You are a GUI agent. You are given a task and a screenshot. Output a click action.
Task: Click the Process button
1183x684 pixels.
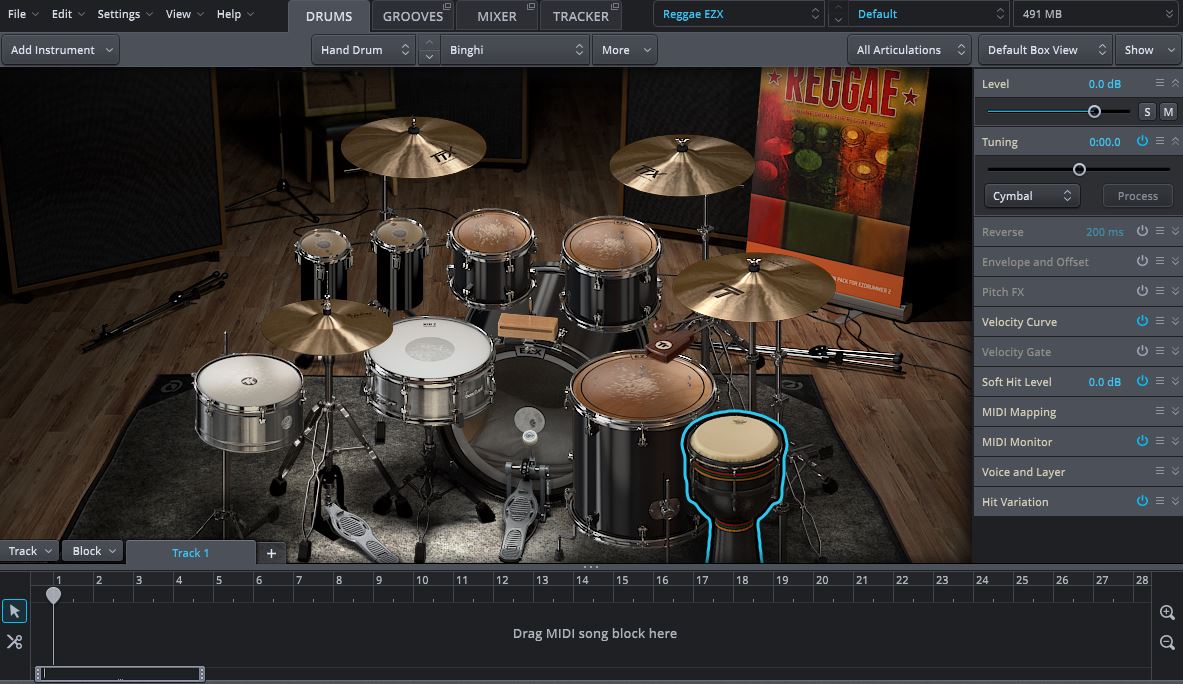click(1137, 195)
